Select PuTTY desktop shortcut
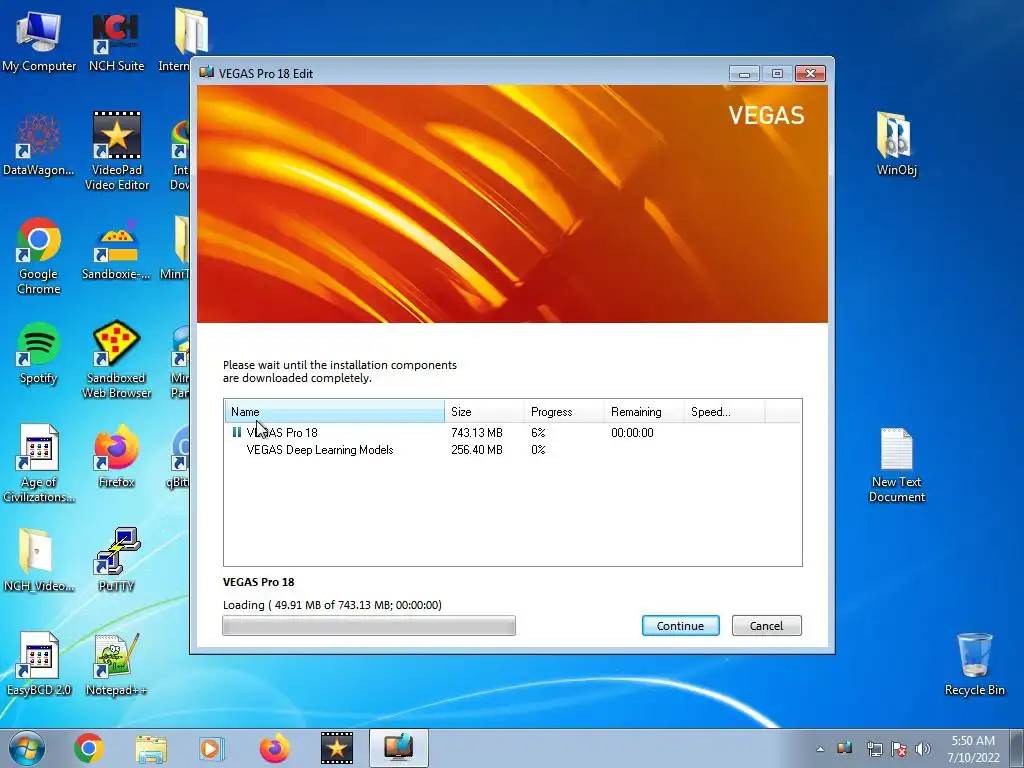This screenshot has width=1024, height=768. [x=116, y=560]
